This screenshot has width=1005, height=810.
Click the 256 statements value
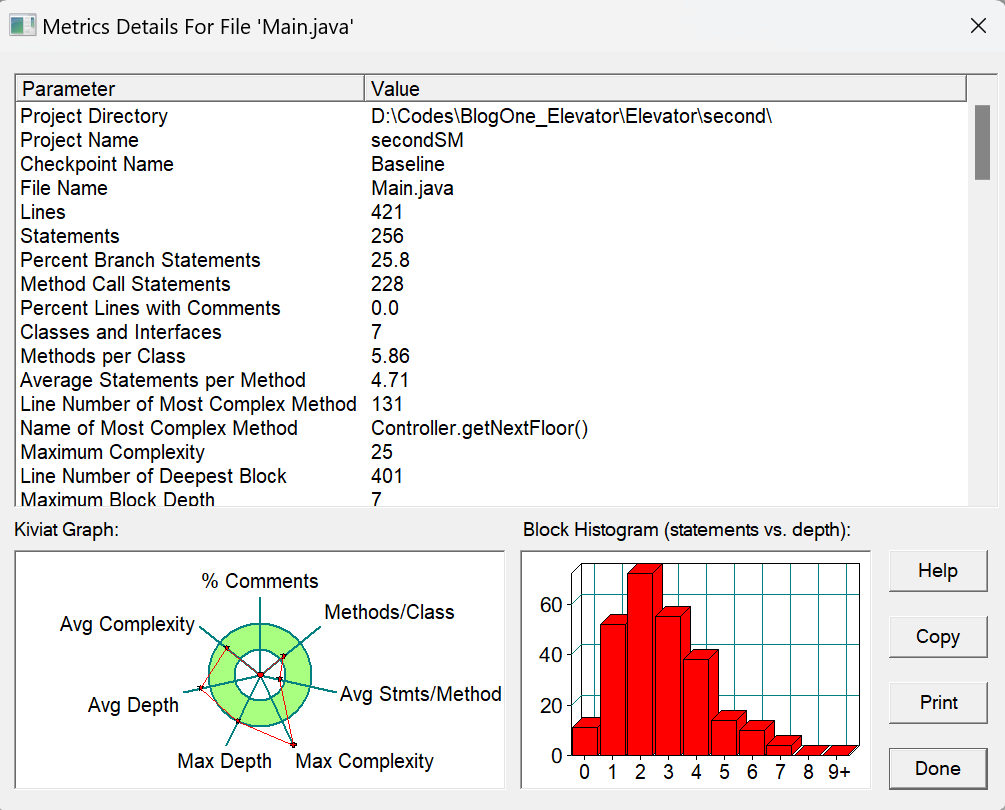tap(387, 236)
